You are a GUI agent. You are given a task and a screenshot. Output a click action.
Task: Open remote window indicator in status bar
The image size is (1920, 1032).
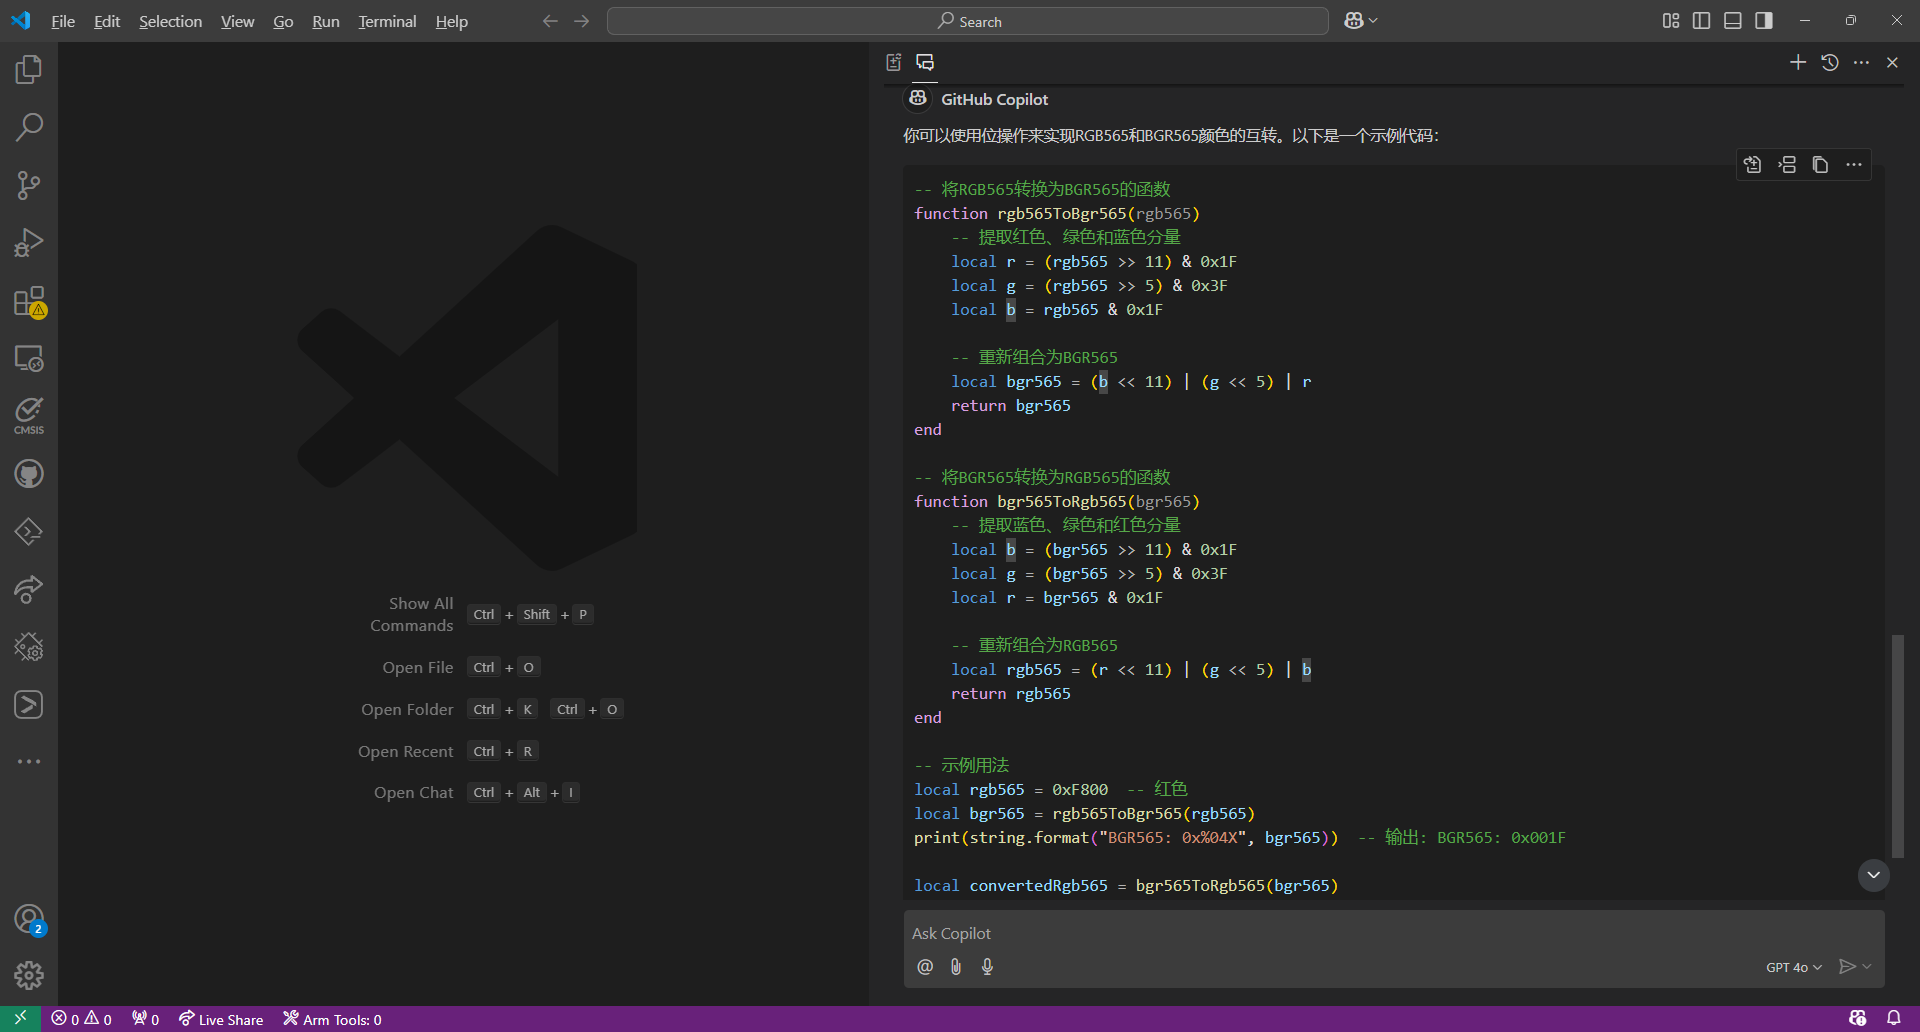20,1019
